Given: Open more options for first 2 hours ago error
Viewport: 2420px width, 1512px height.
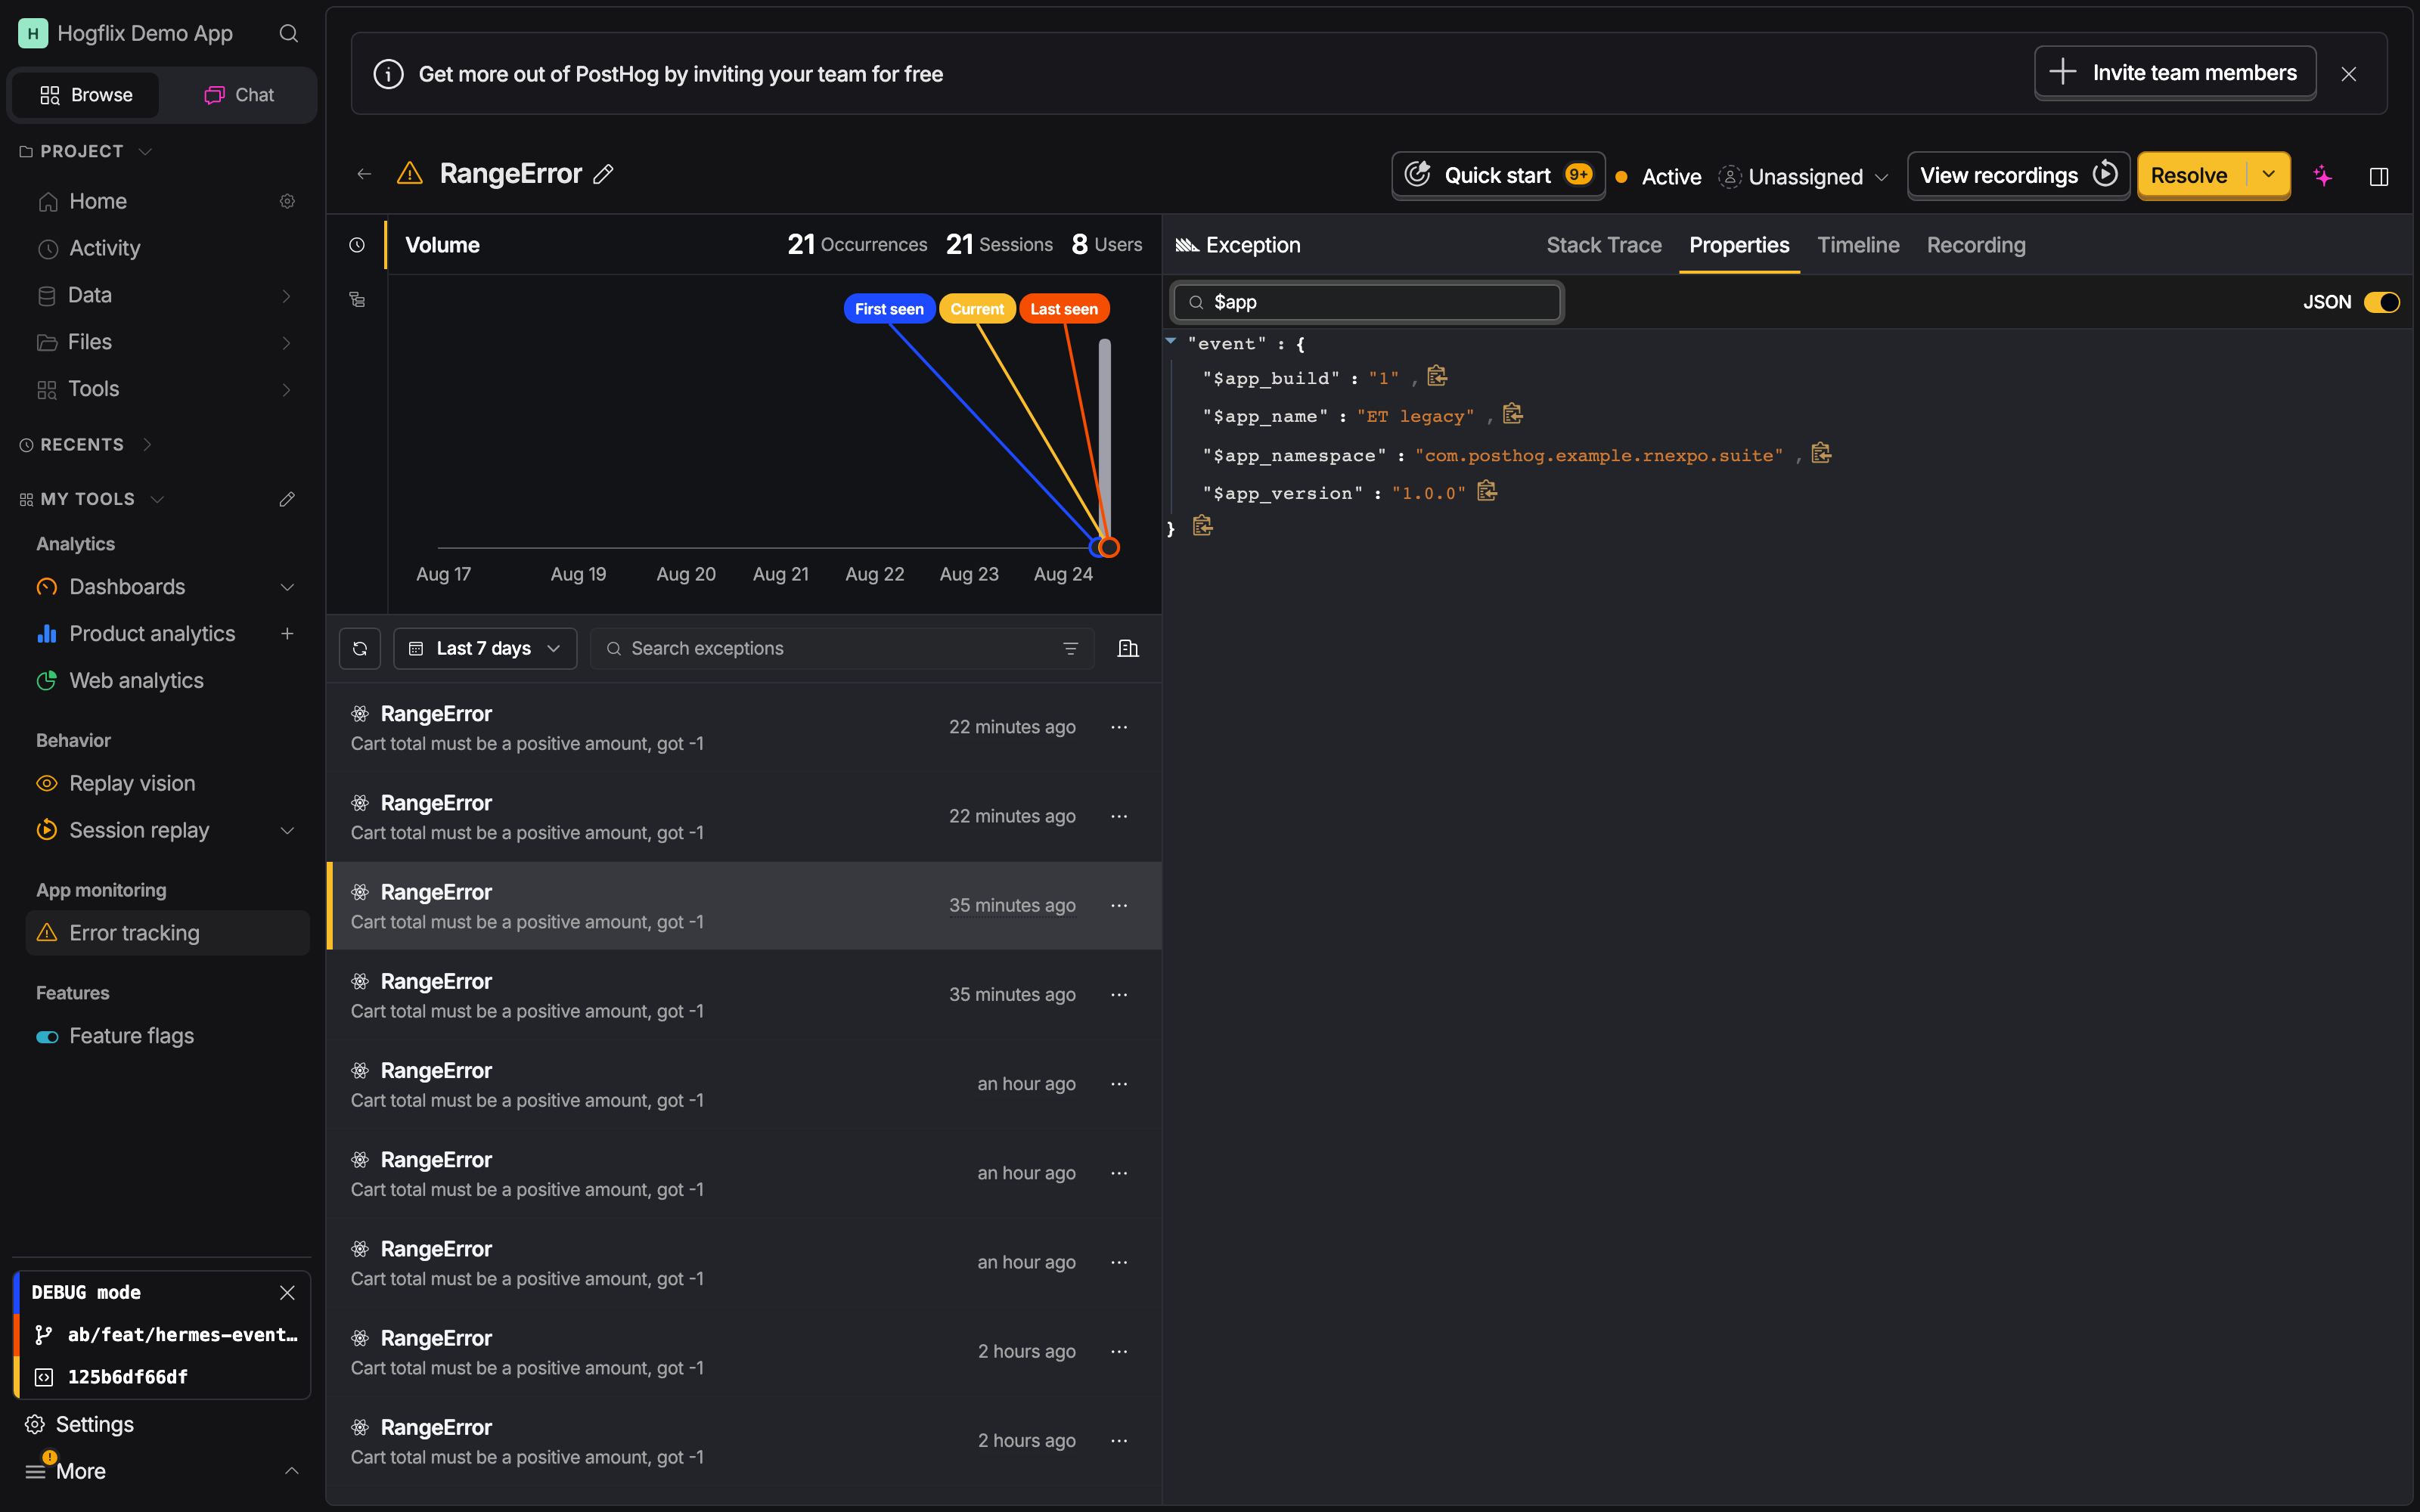Looking at the screenshot, I should pos(1119,1352).
